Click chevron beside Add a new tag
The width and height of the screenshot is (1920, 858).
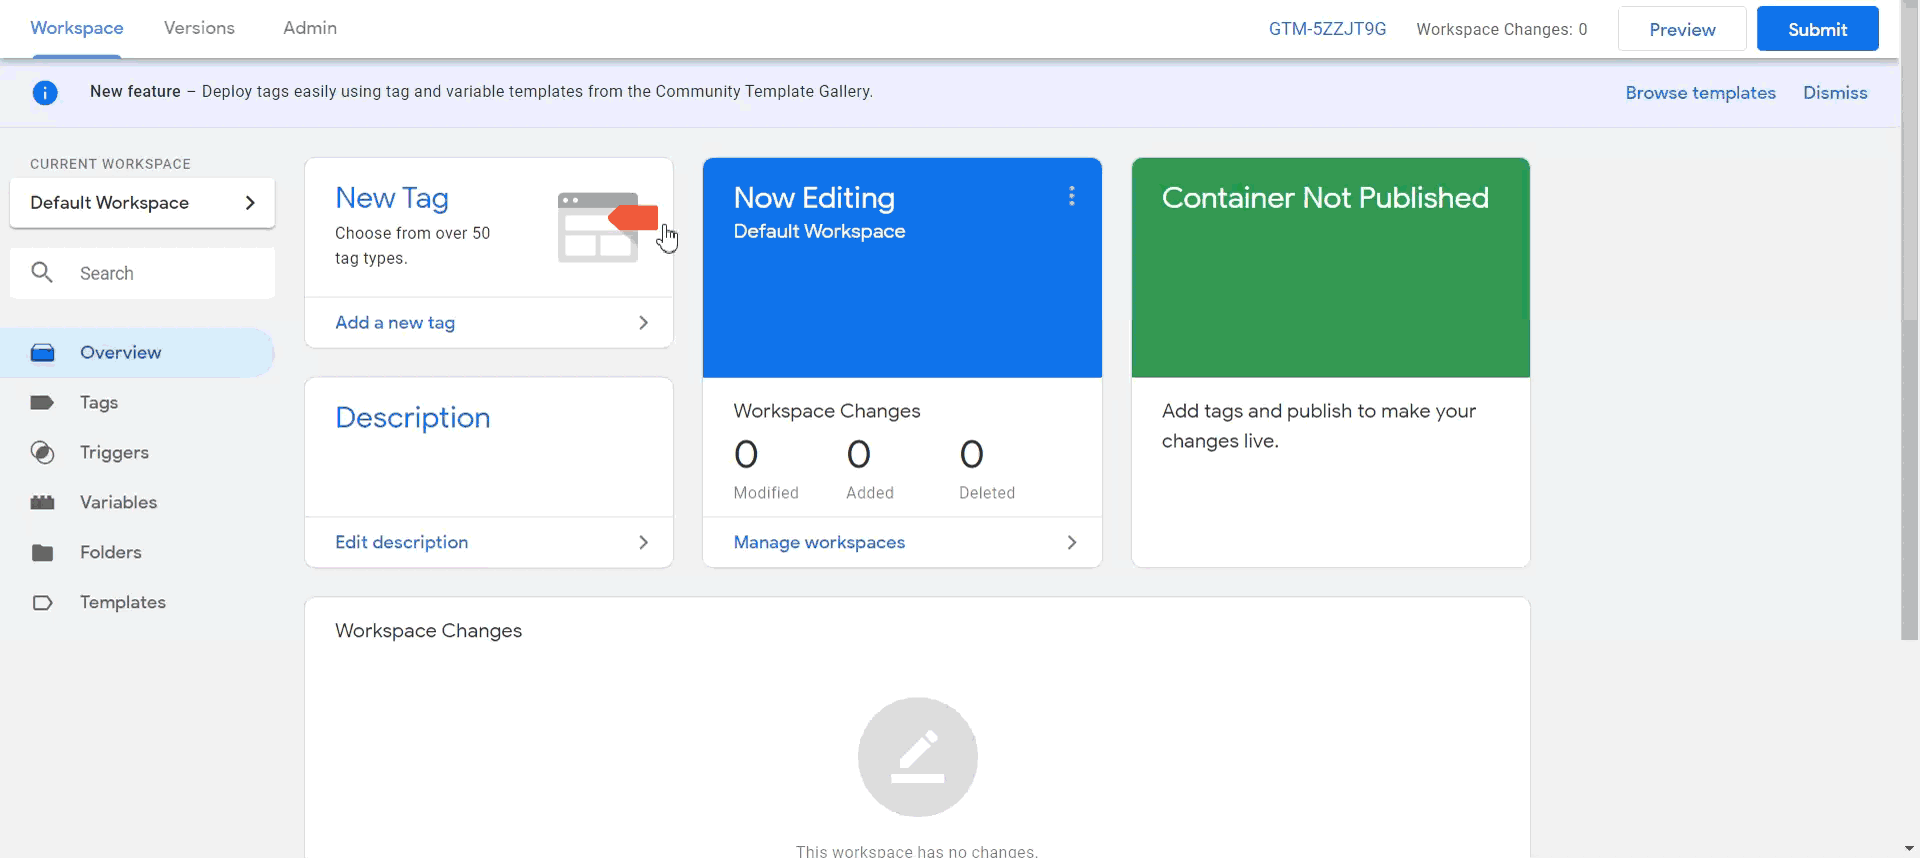pos(643,323)
